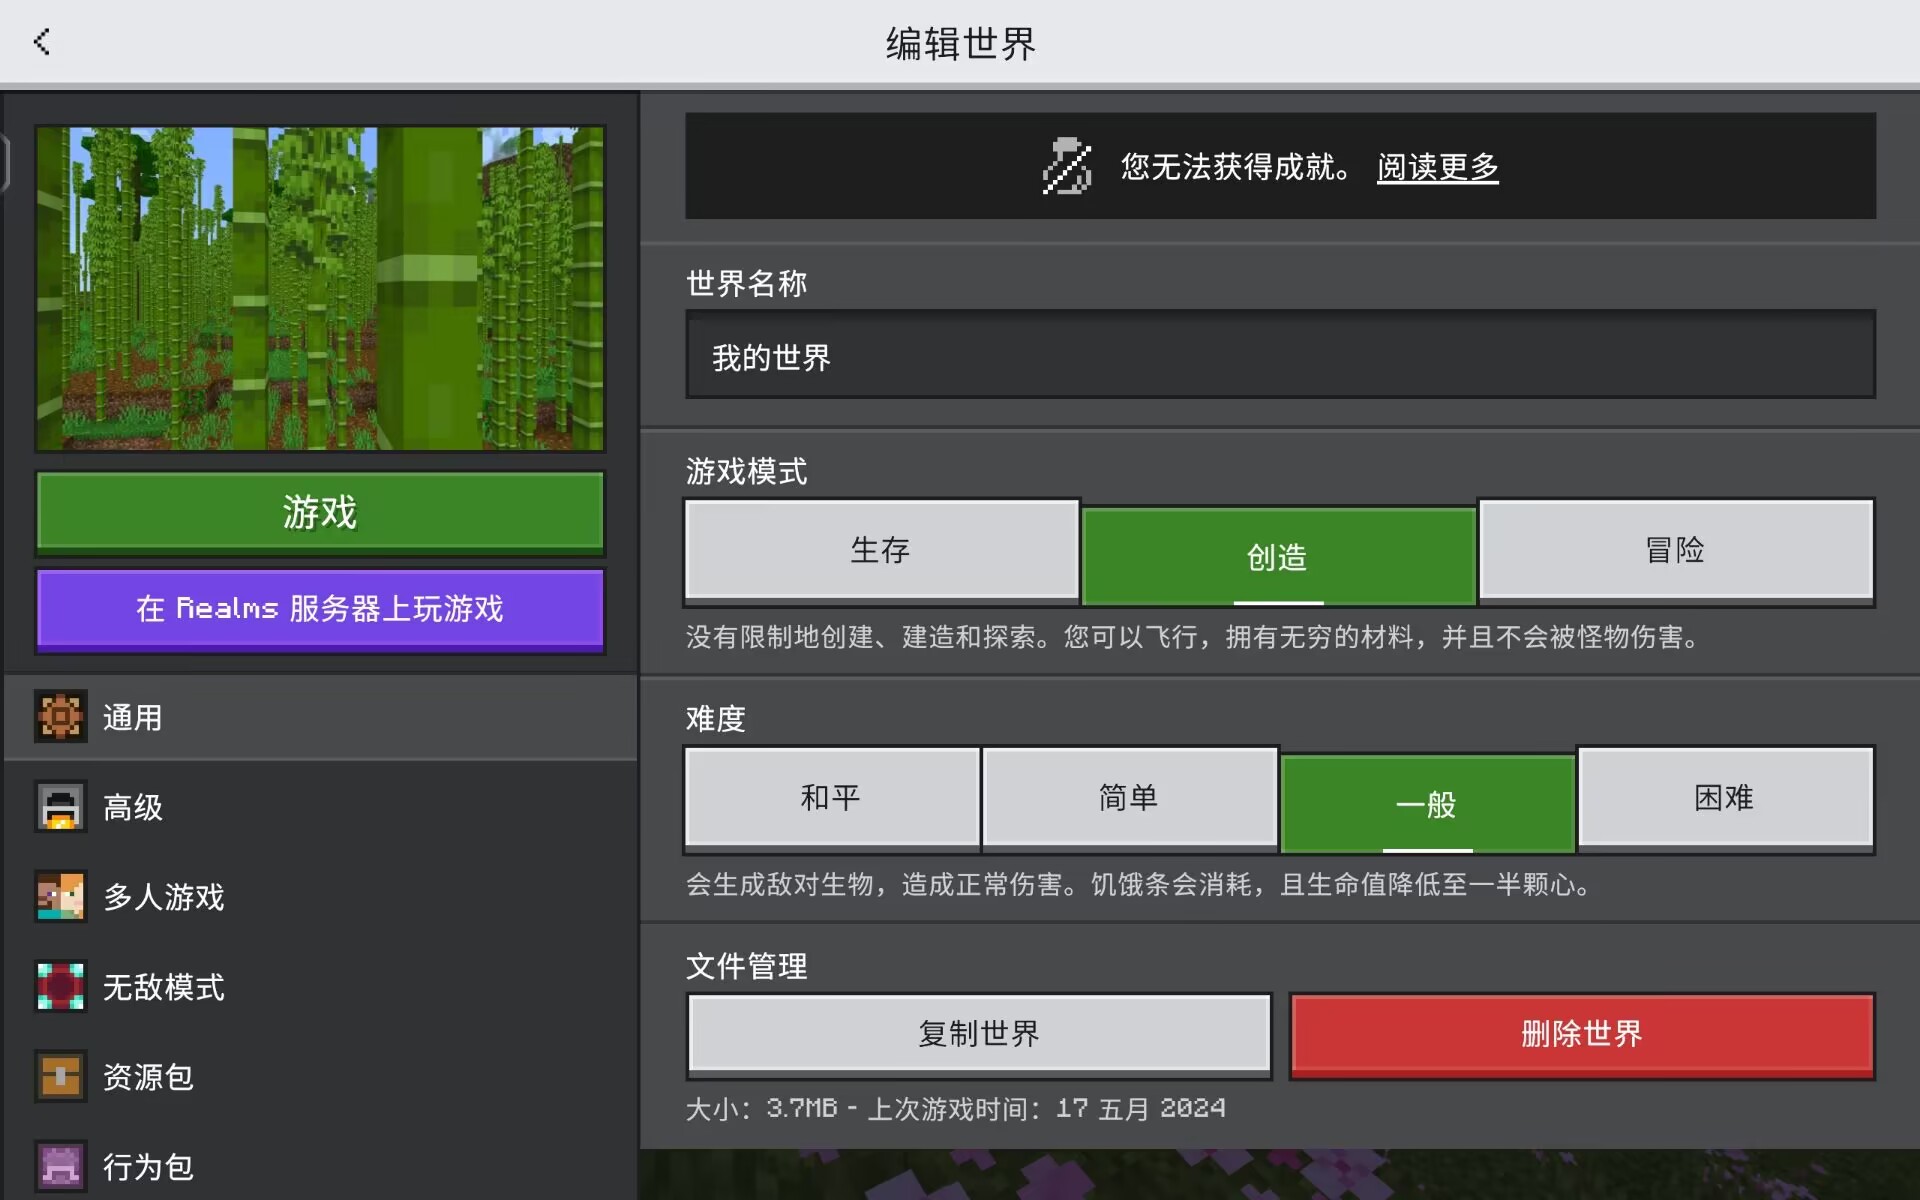Click the 多人游戏 players icon
Screen dimensions: 1920x1200
point(61,897)
